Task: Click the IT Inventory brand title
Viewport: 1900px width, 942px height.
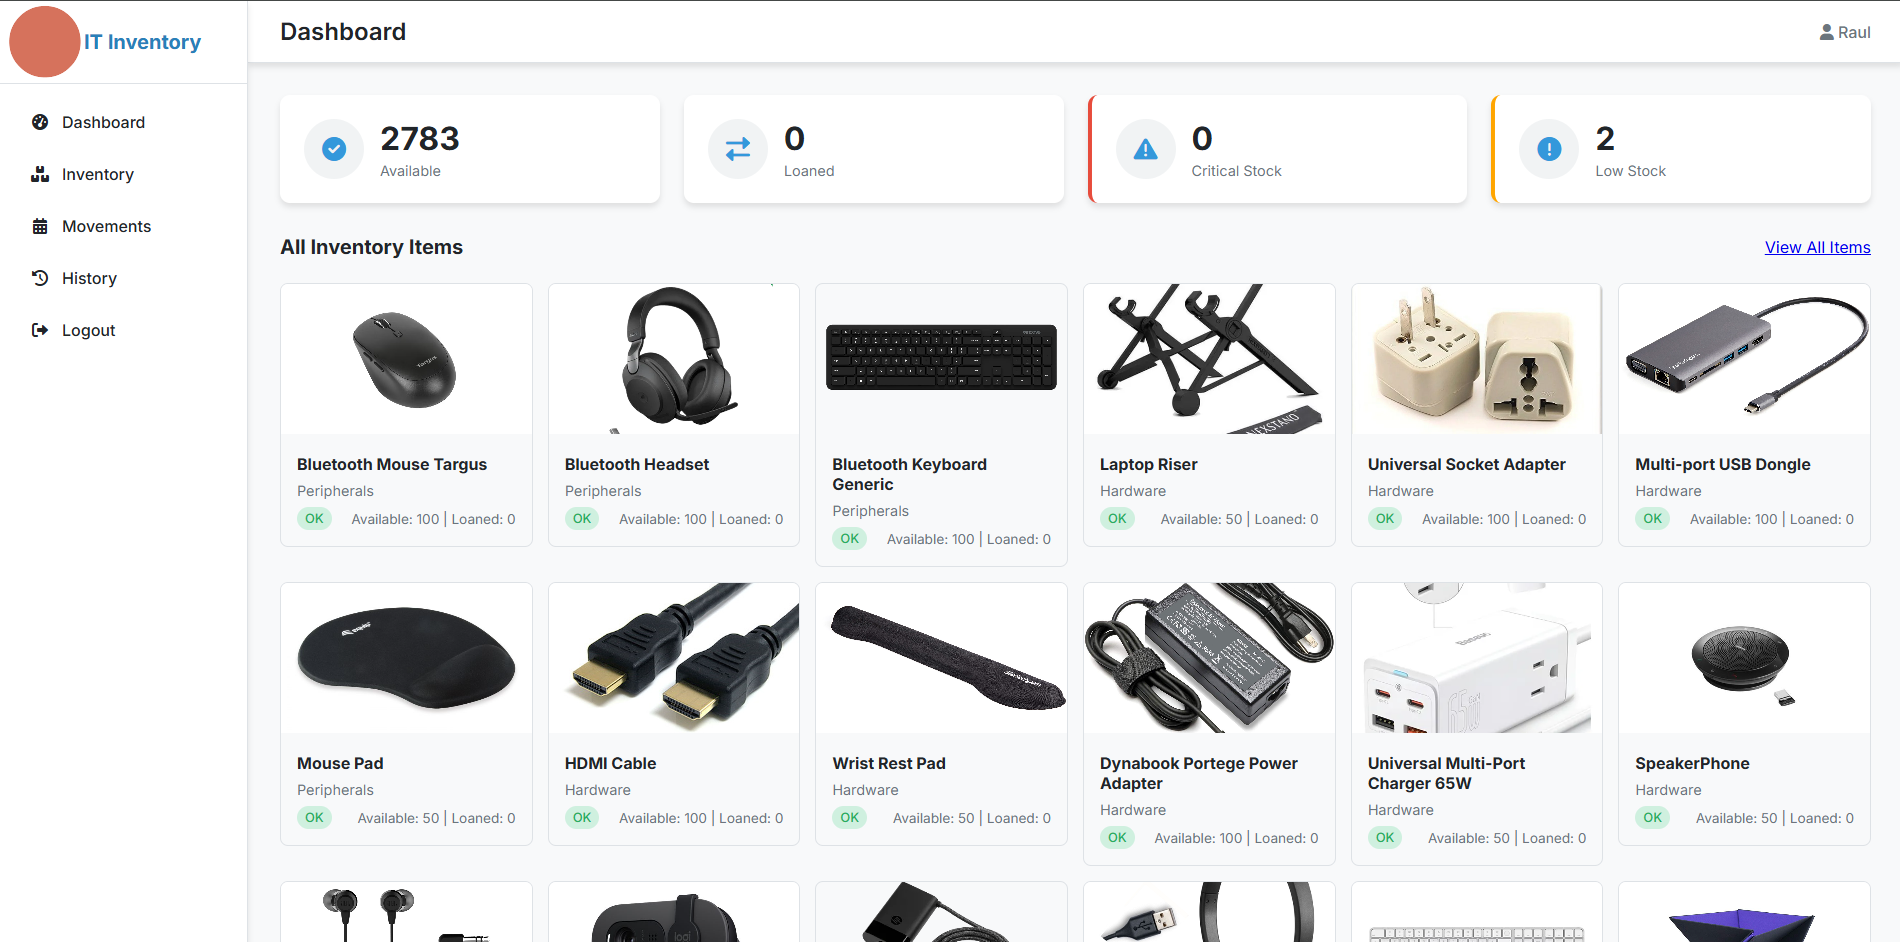Action: (x=142, y=42)
